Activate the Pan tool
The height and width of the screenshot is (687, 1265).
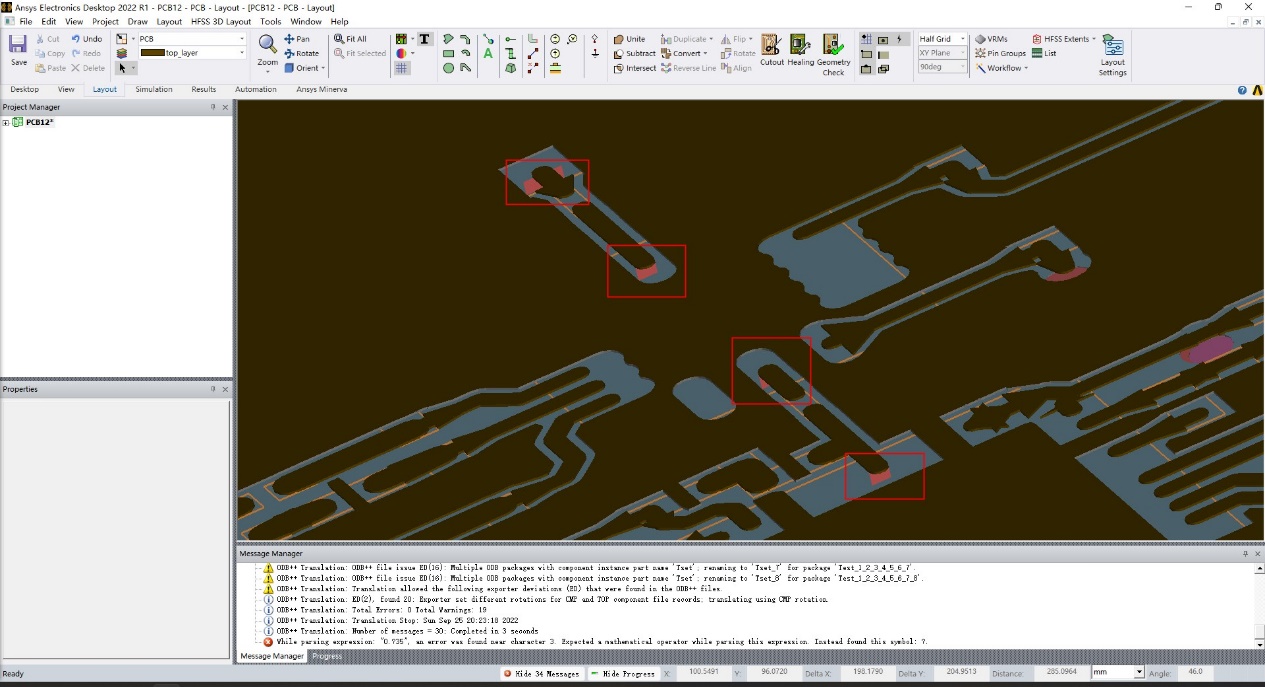click(297, 39)
